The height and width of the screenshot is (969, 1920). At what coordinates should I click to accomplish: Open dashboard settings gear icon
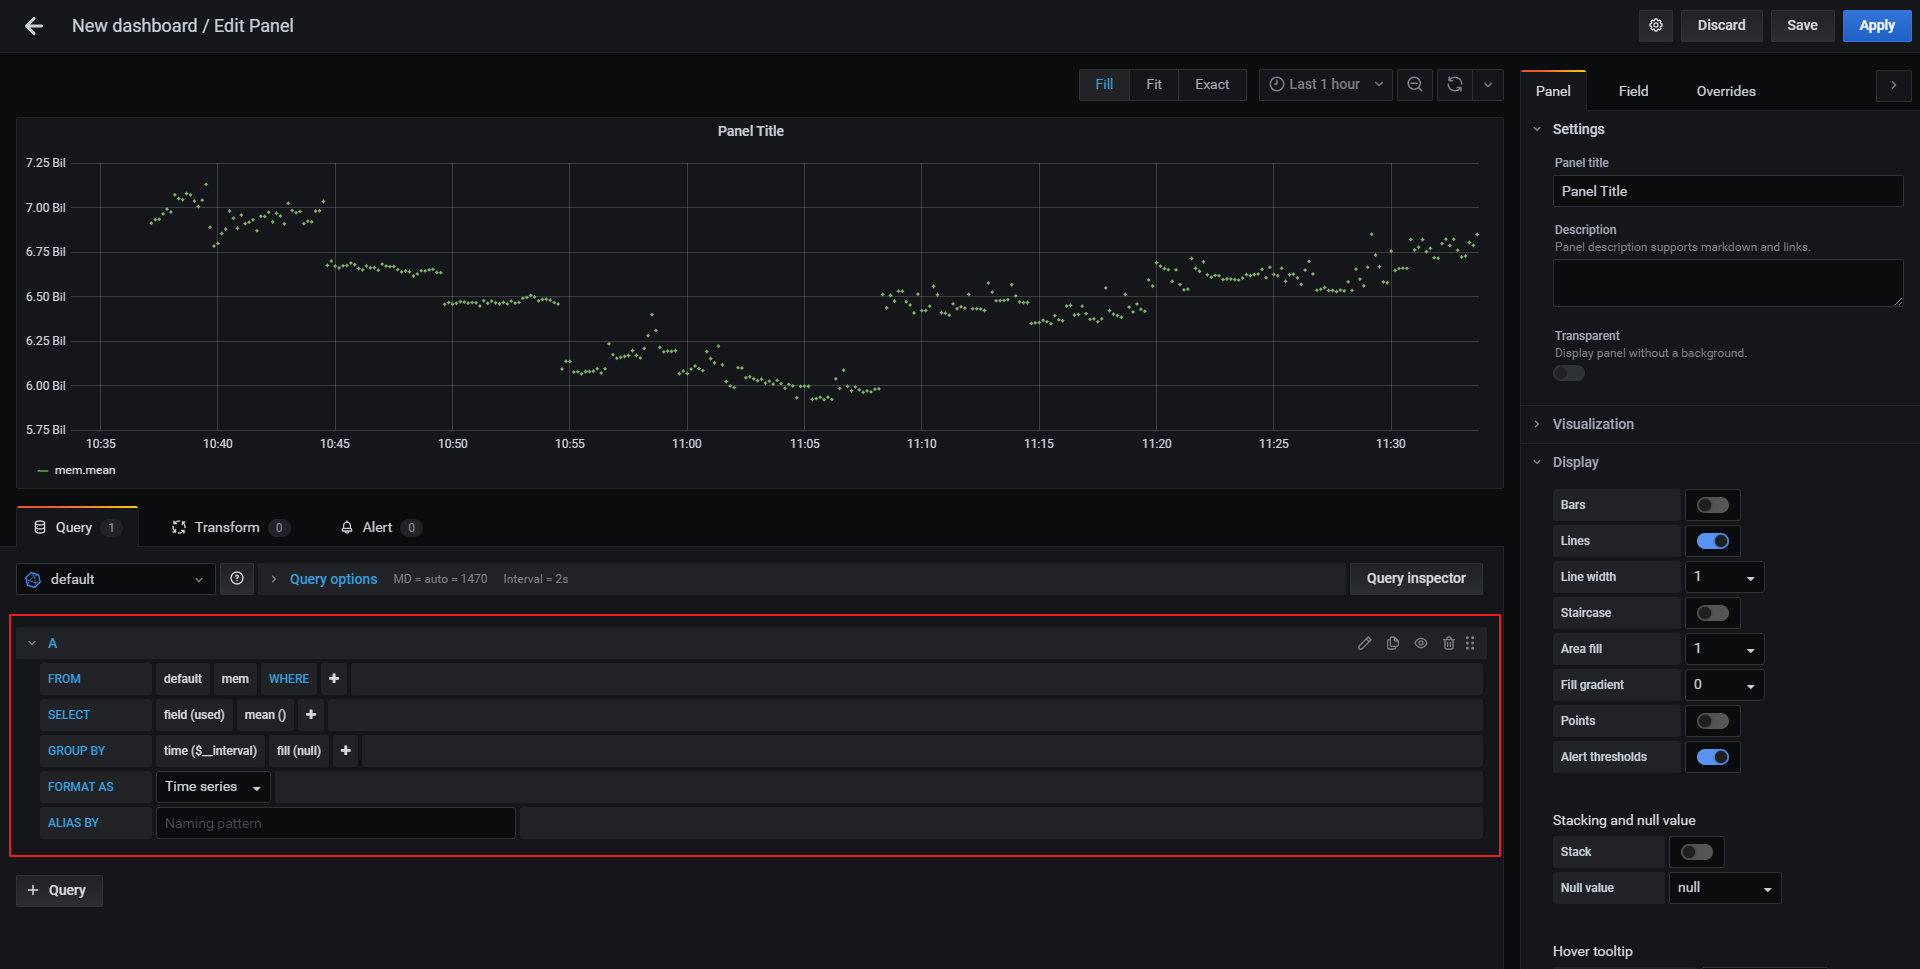pos(1655,25)
